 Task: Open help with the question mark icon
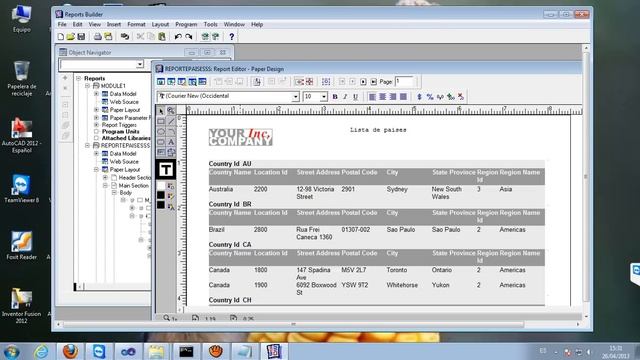pyautogui.click(x=231, y=37)
